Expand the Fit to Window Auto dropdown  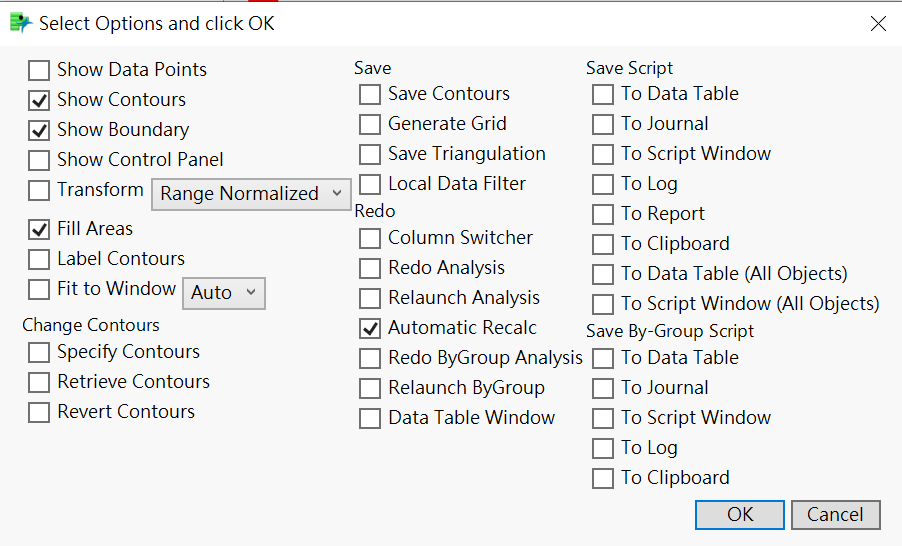224,293
